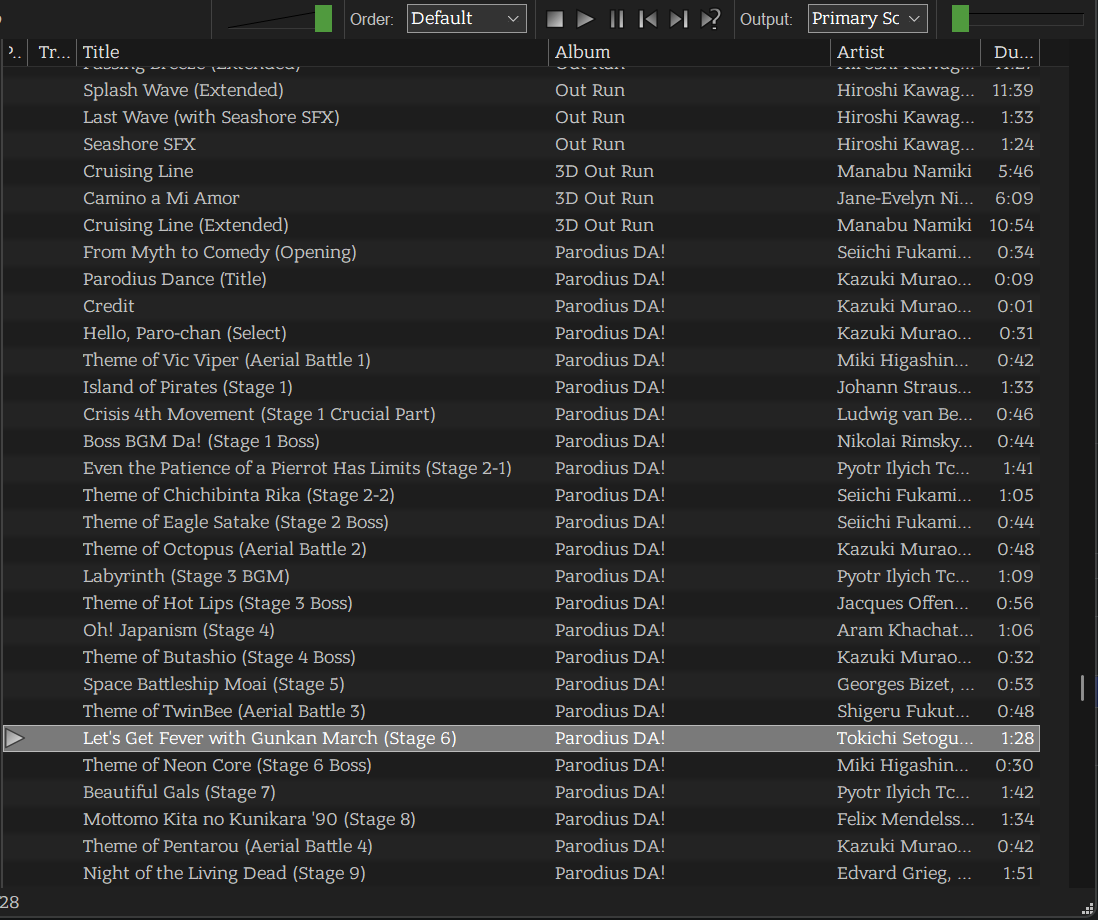Sort by the Album column header

(x=689, y=52)
